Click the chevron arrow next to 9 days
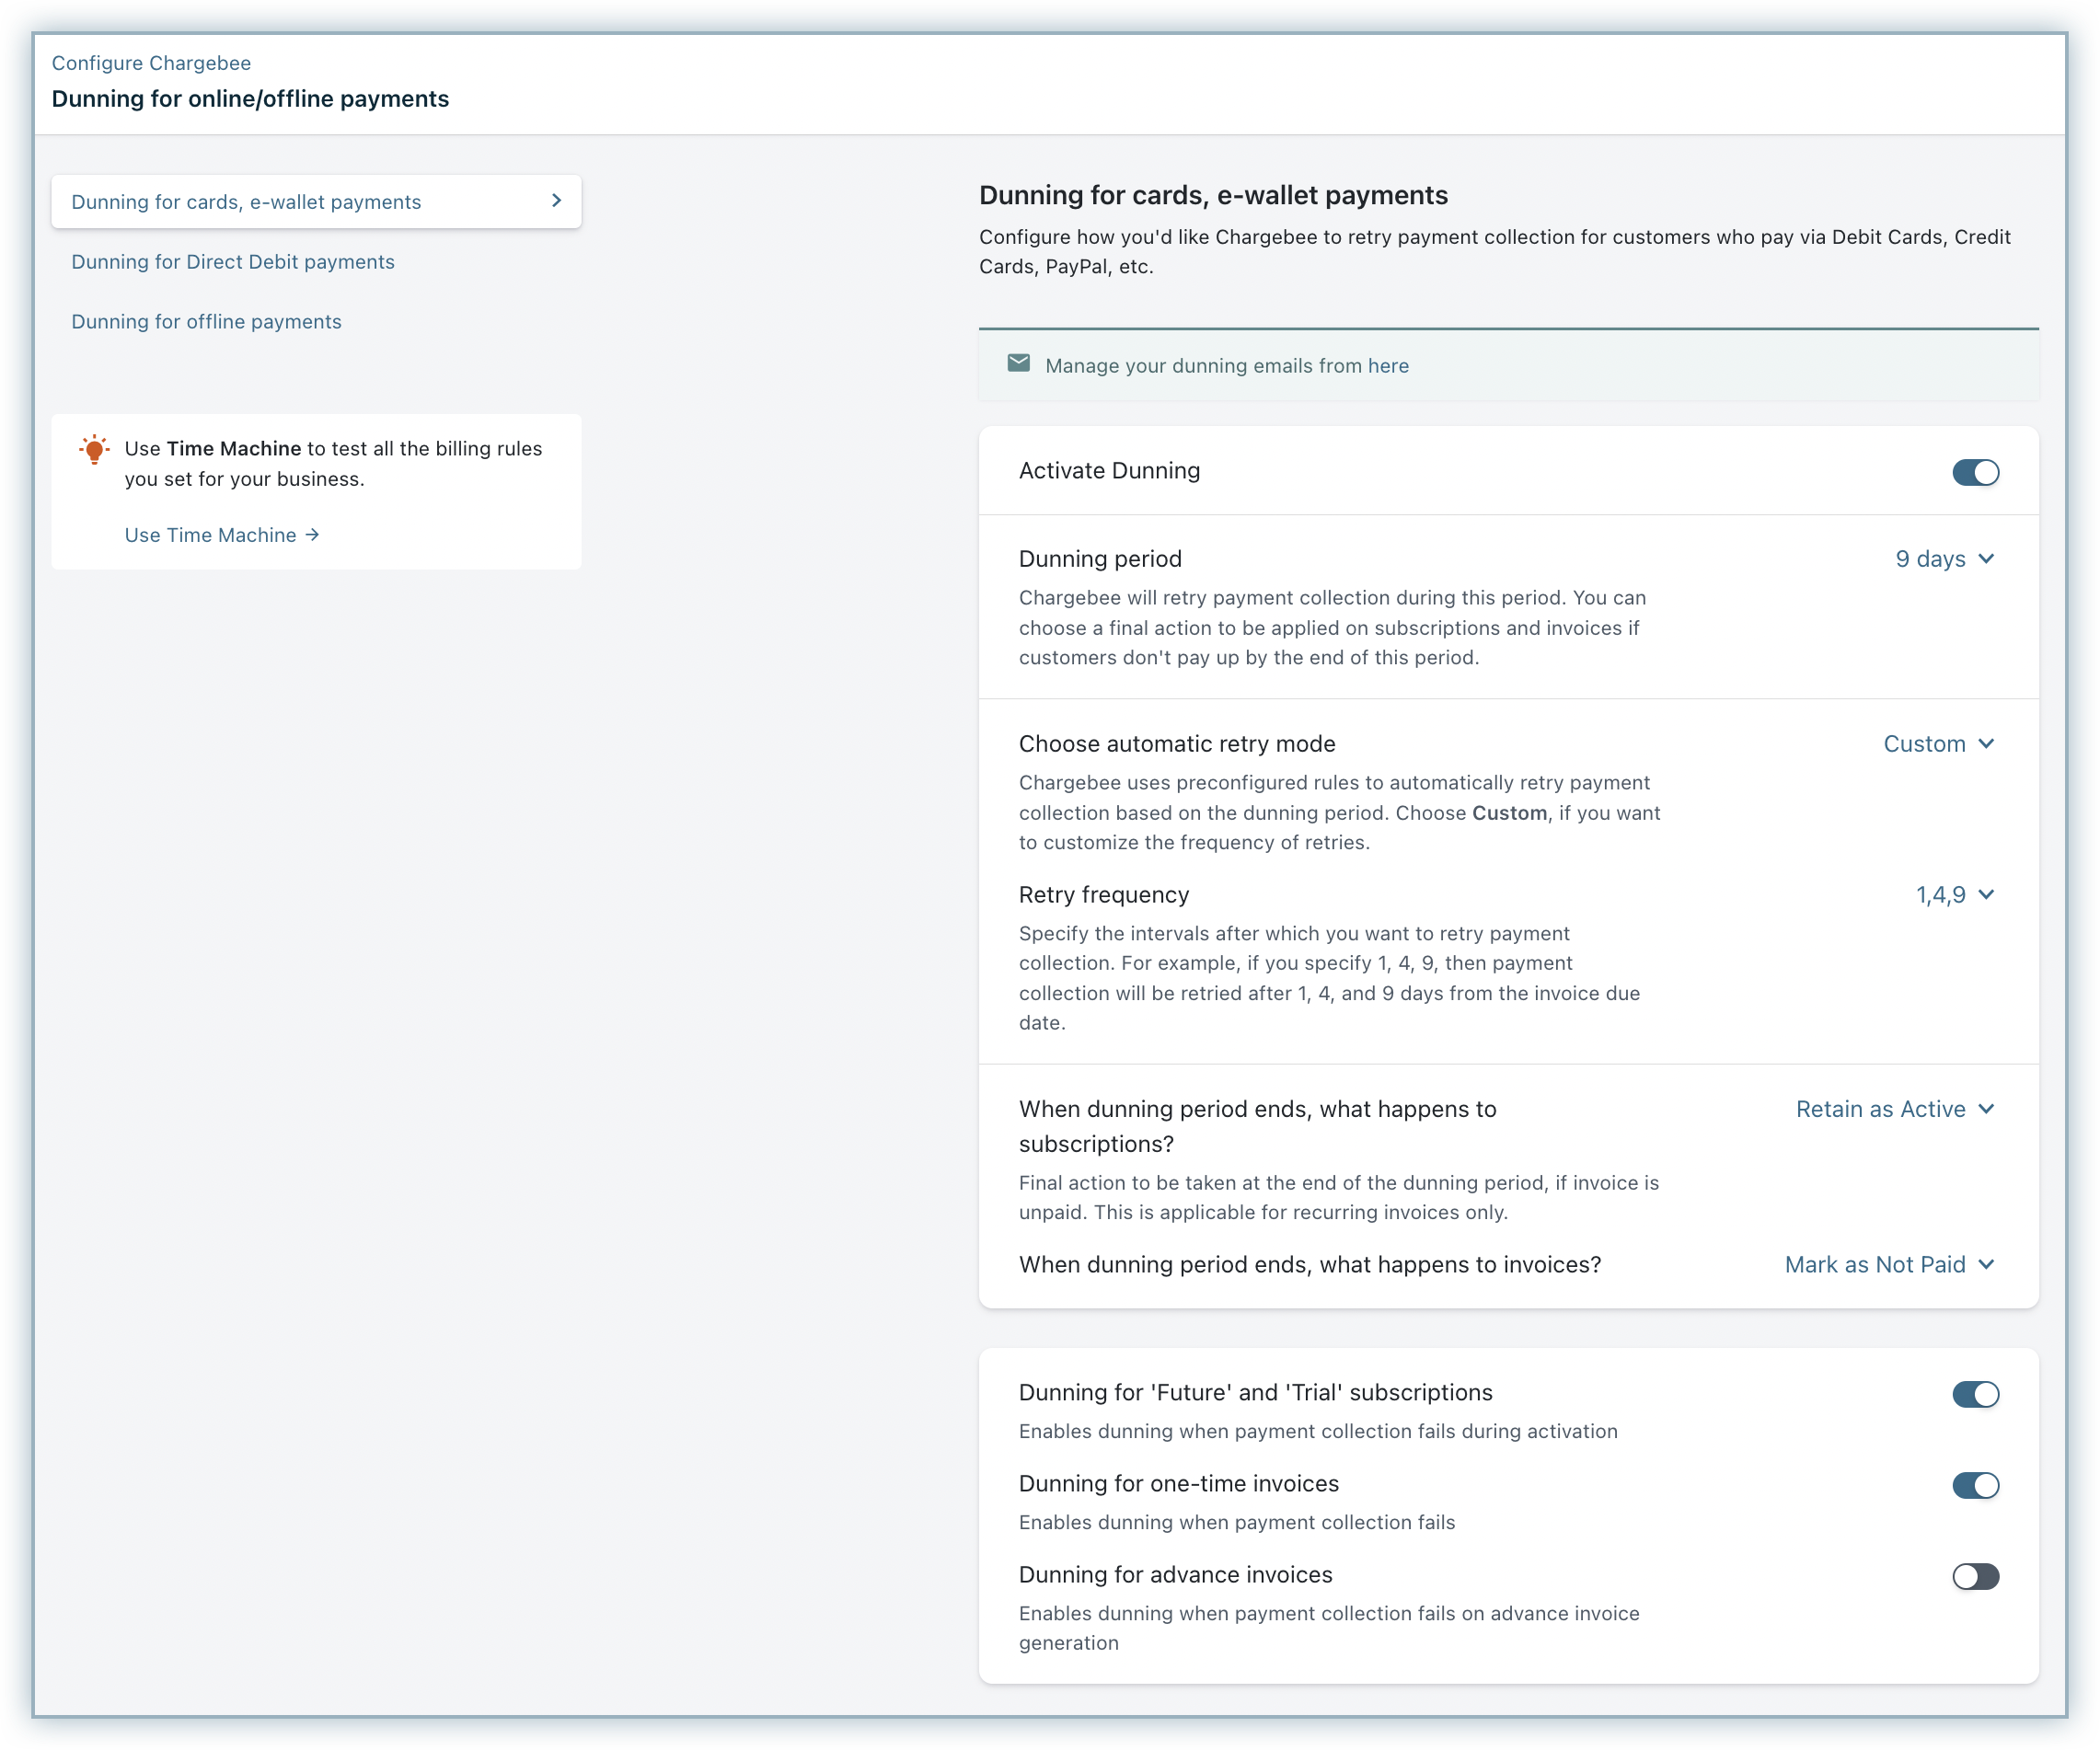The image size is (2100, 1750). 1986,559
